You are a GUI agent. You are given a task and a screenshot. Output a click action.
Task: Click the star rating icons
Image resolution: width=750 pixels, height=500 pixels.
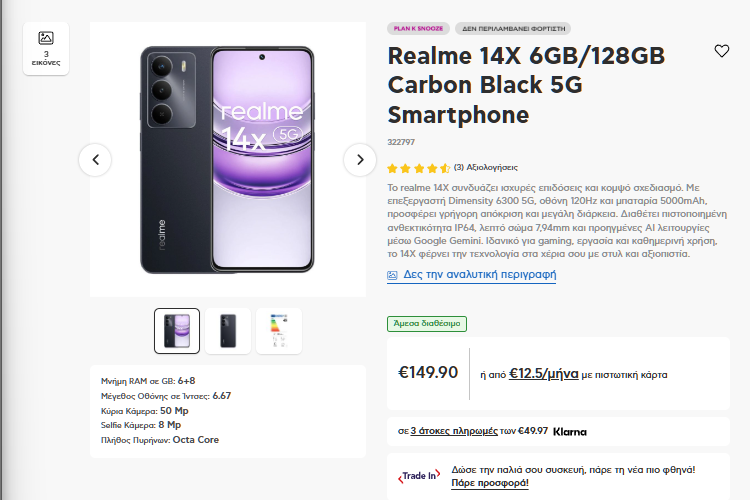tap(418, 168)
